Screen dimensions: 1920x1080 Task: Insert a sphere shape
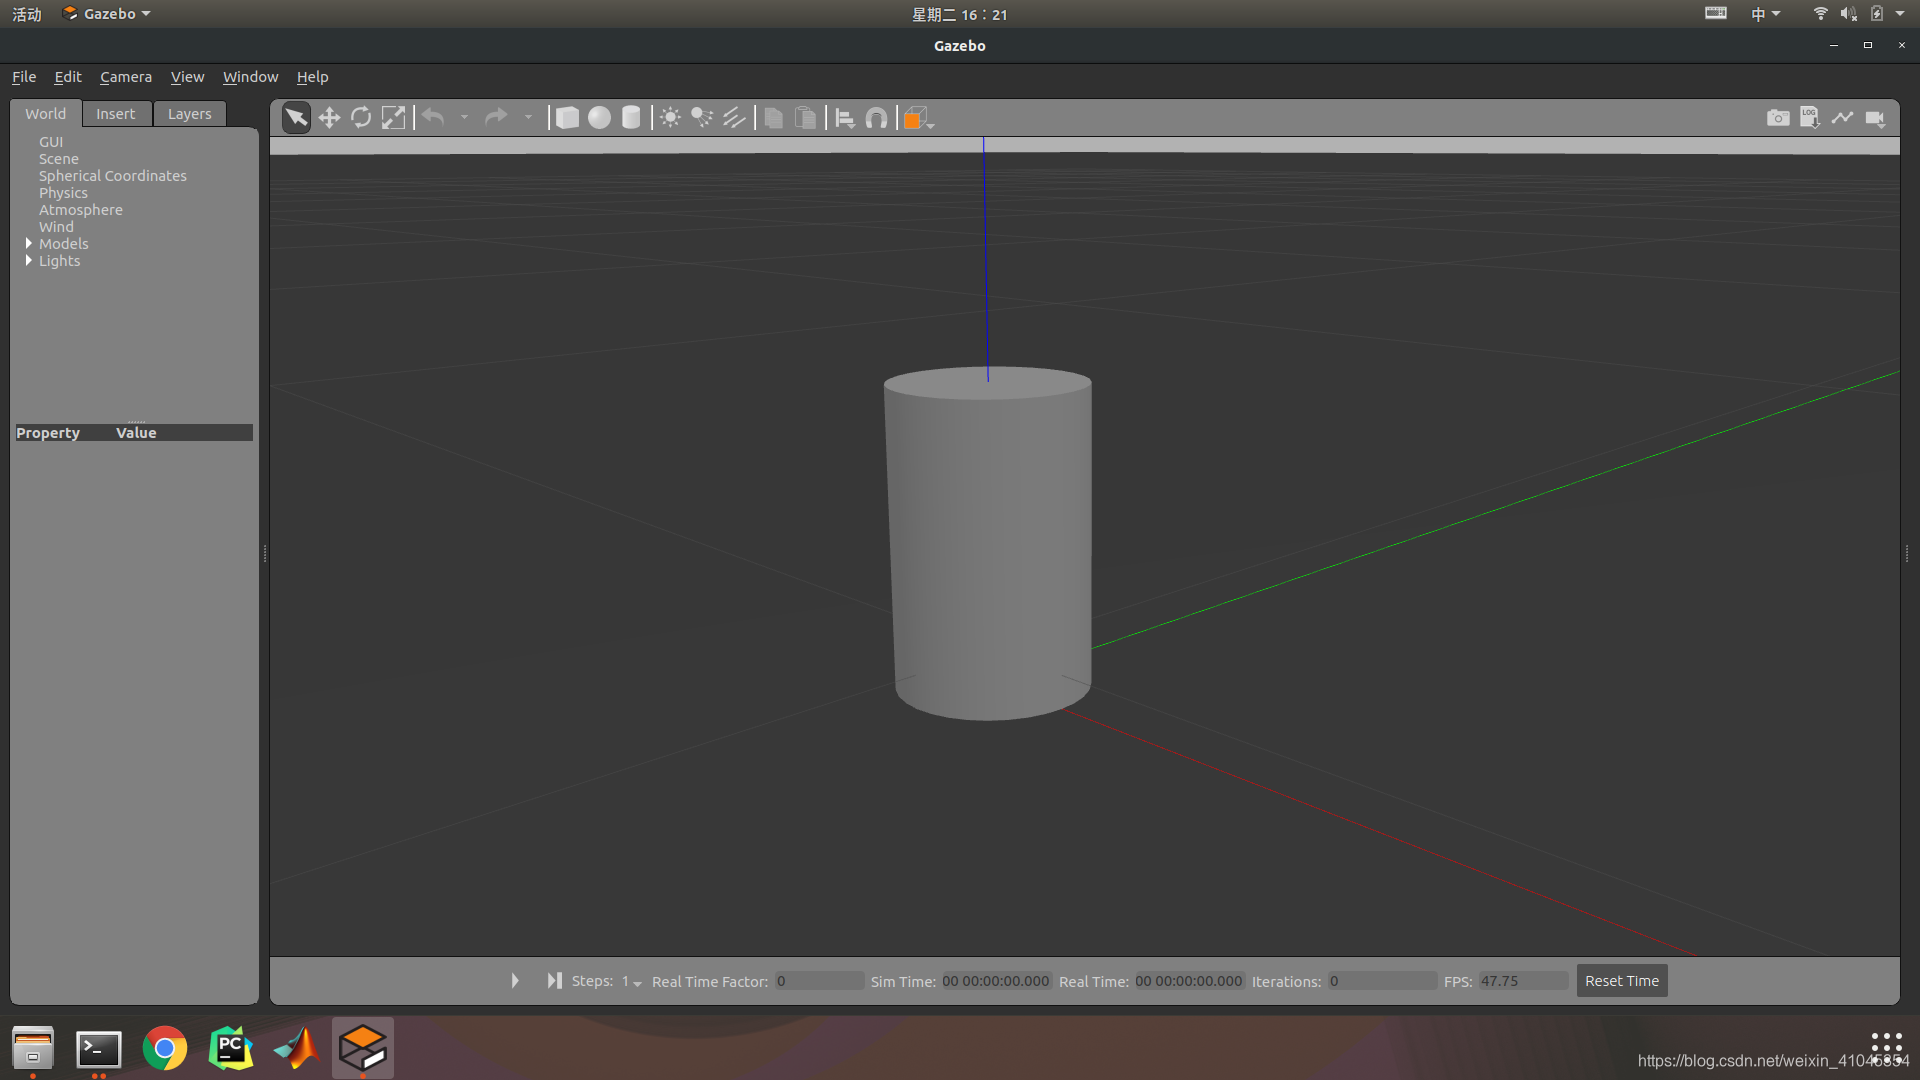point(599,118)
